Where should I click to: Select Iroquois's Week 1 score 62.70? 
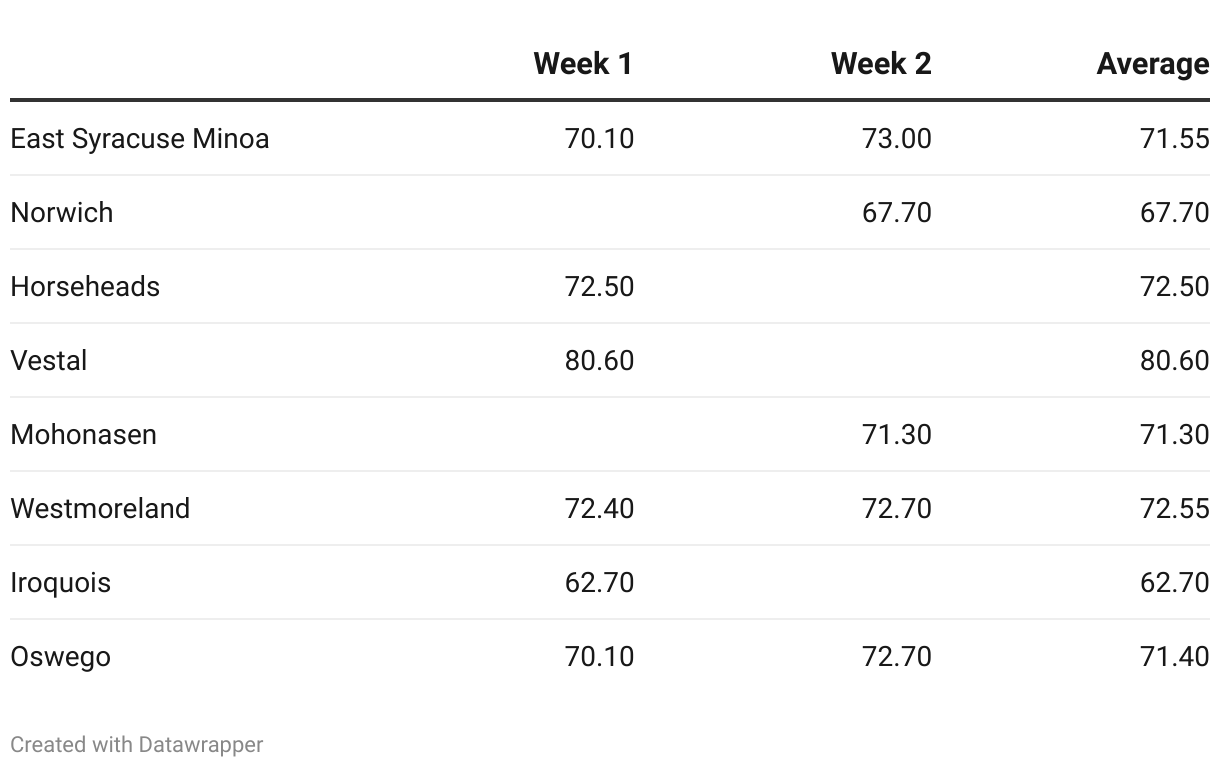[599, 582]
